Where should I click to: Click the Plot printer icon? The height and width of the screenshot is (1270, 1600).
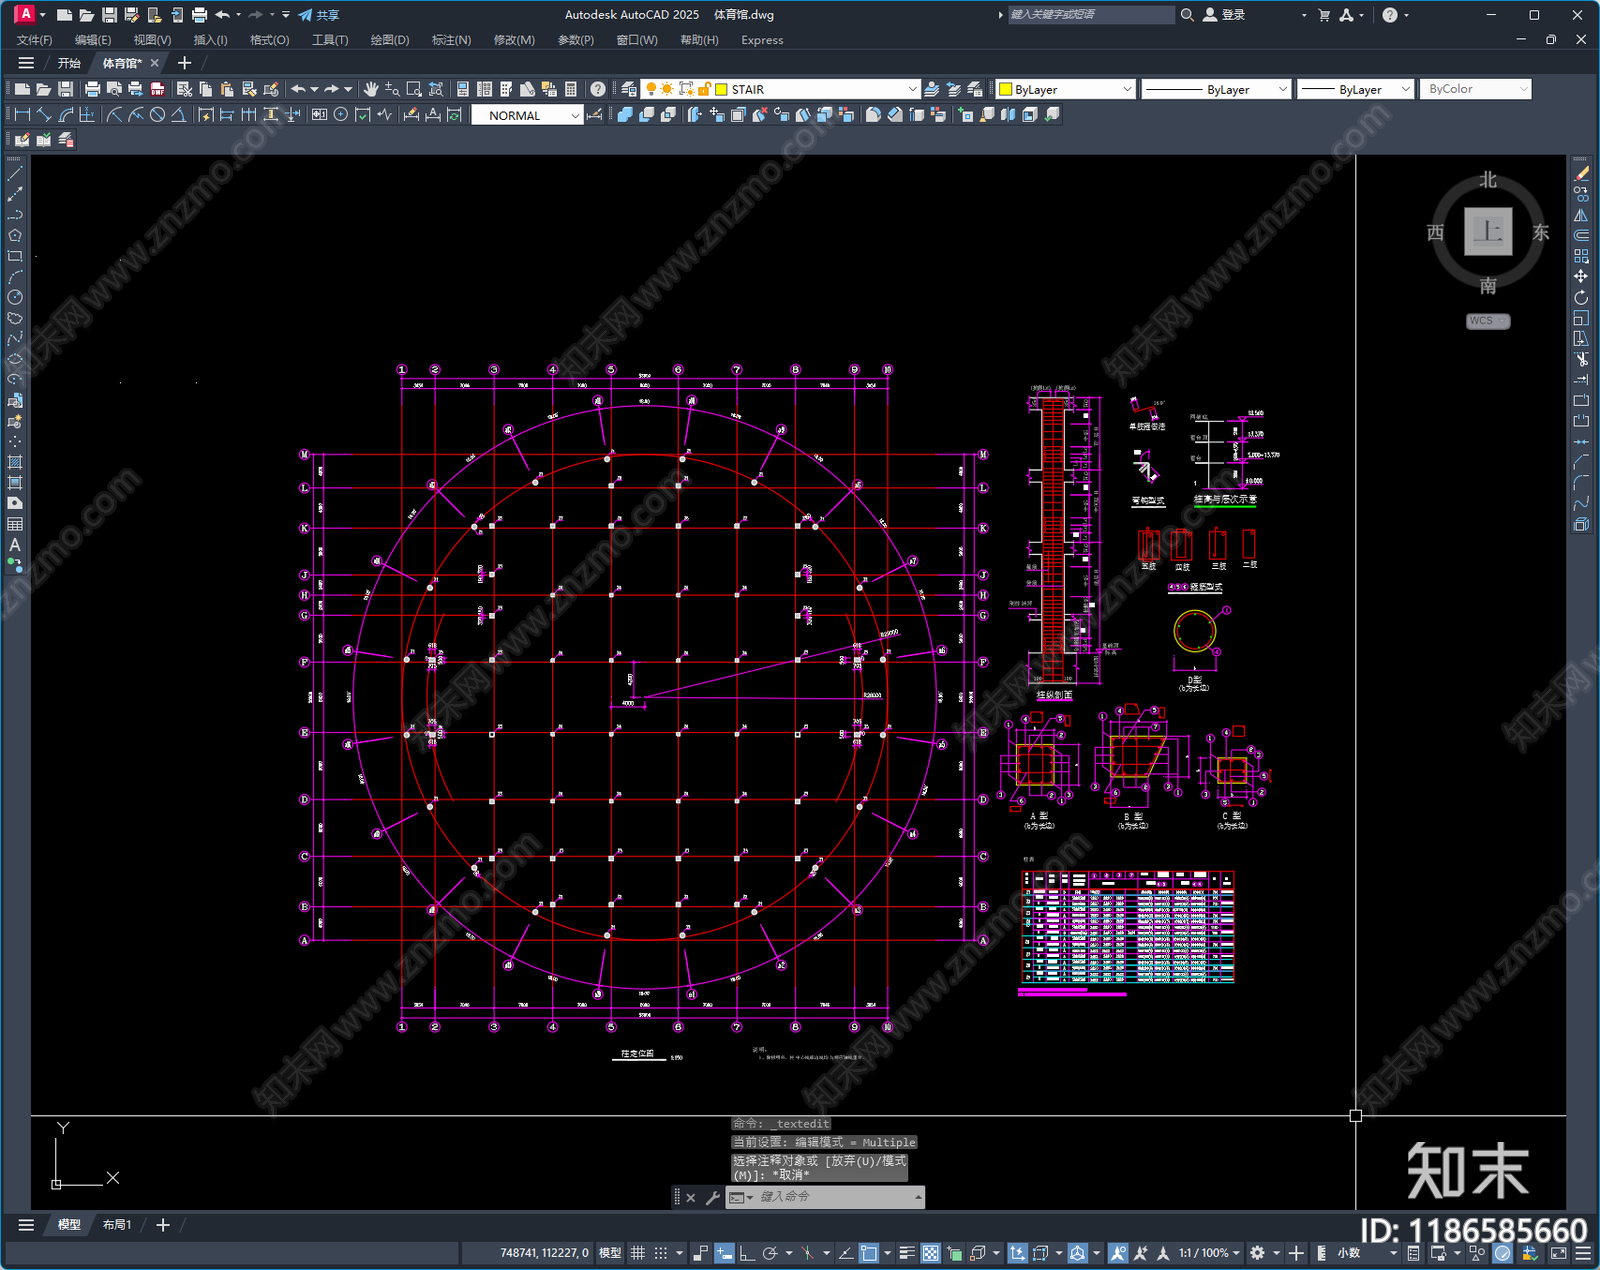point(93,89)
